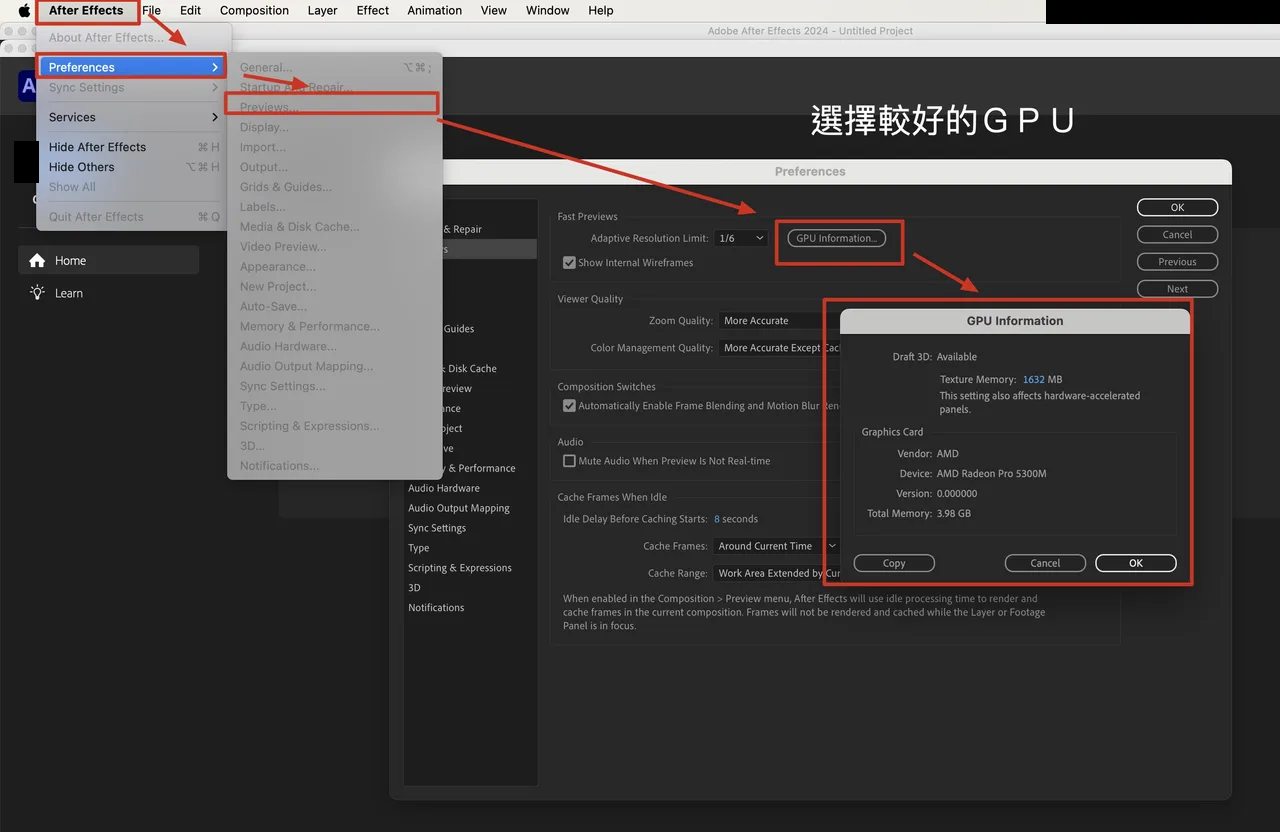
Task: Click Cancel in Preferences dialog
Action: (1177, 234)
